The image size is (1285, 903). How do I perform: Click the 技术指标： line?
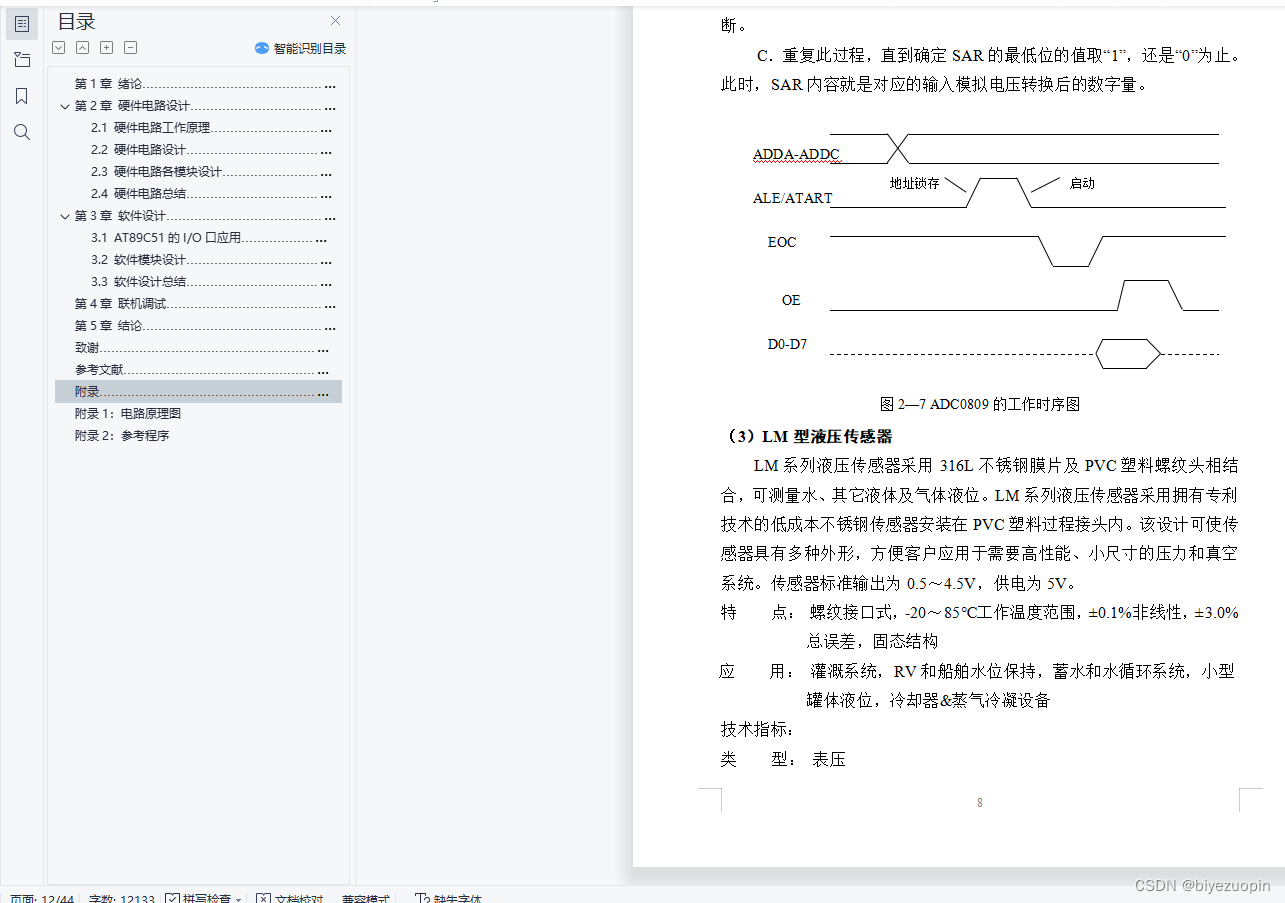point(758,729)
